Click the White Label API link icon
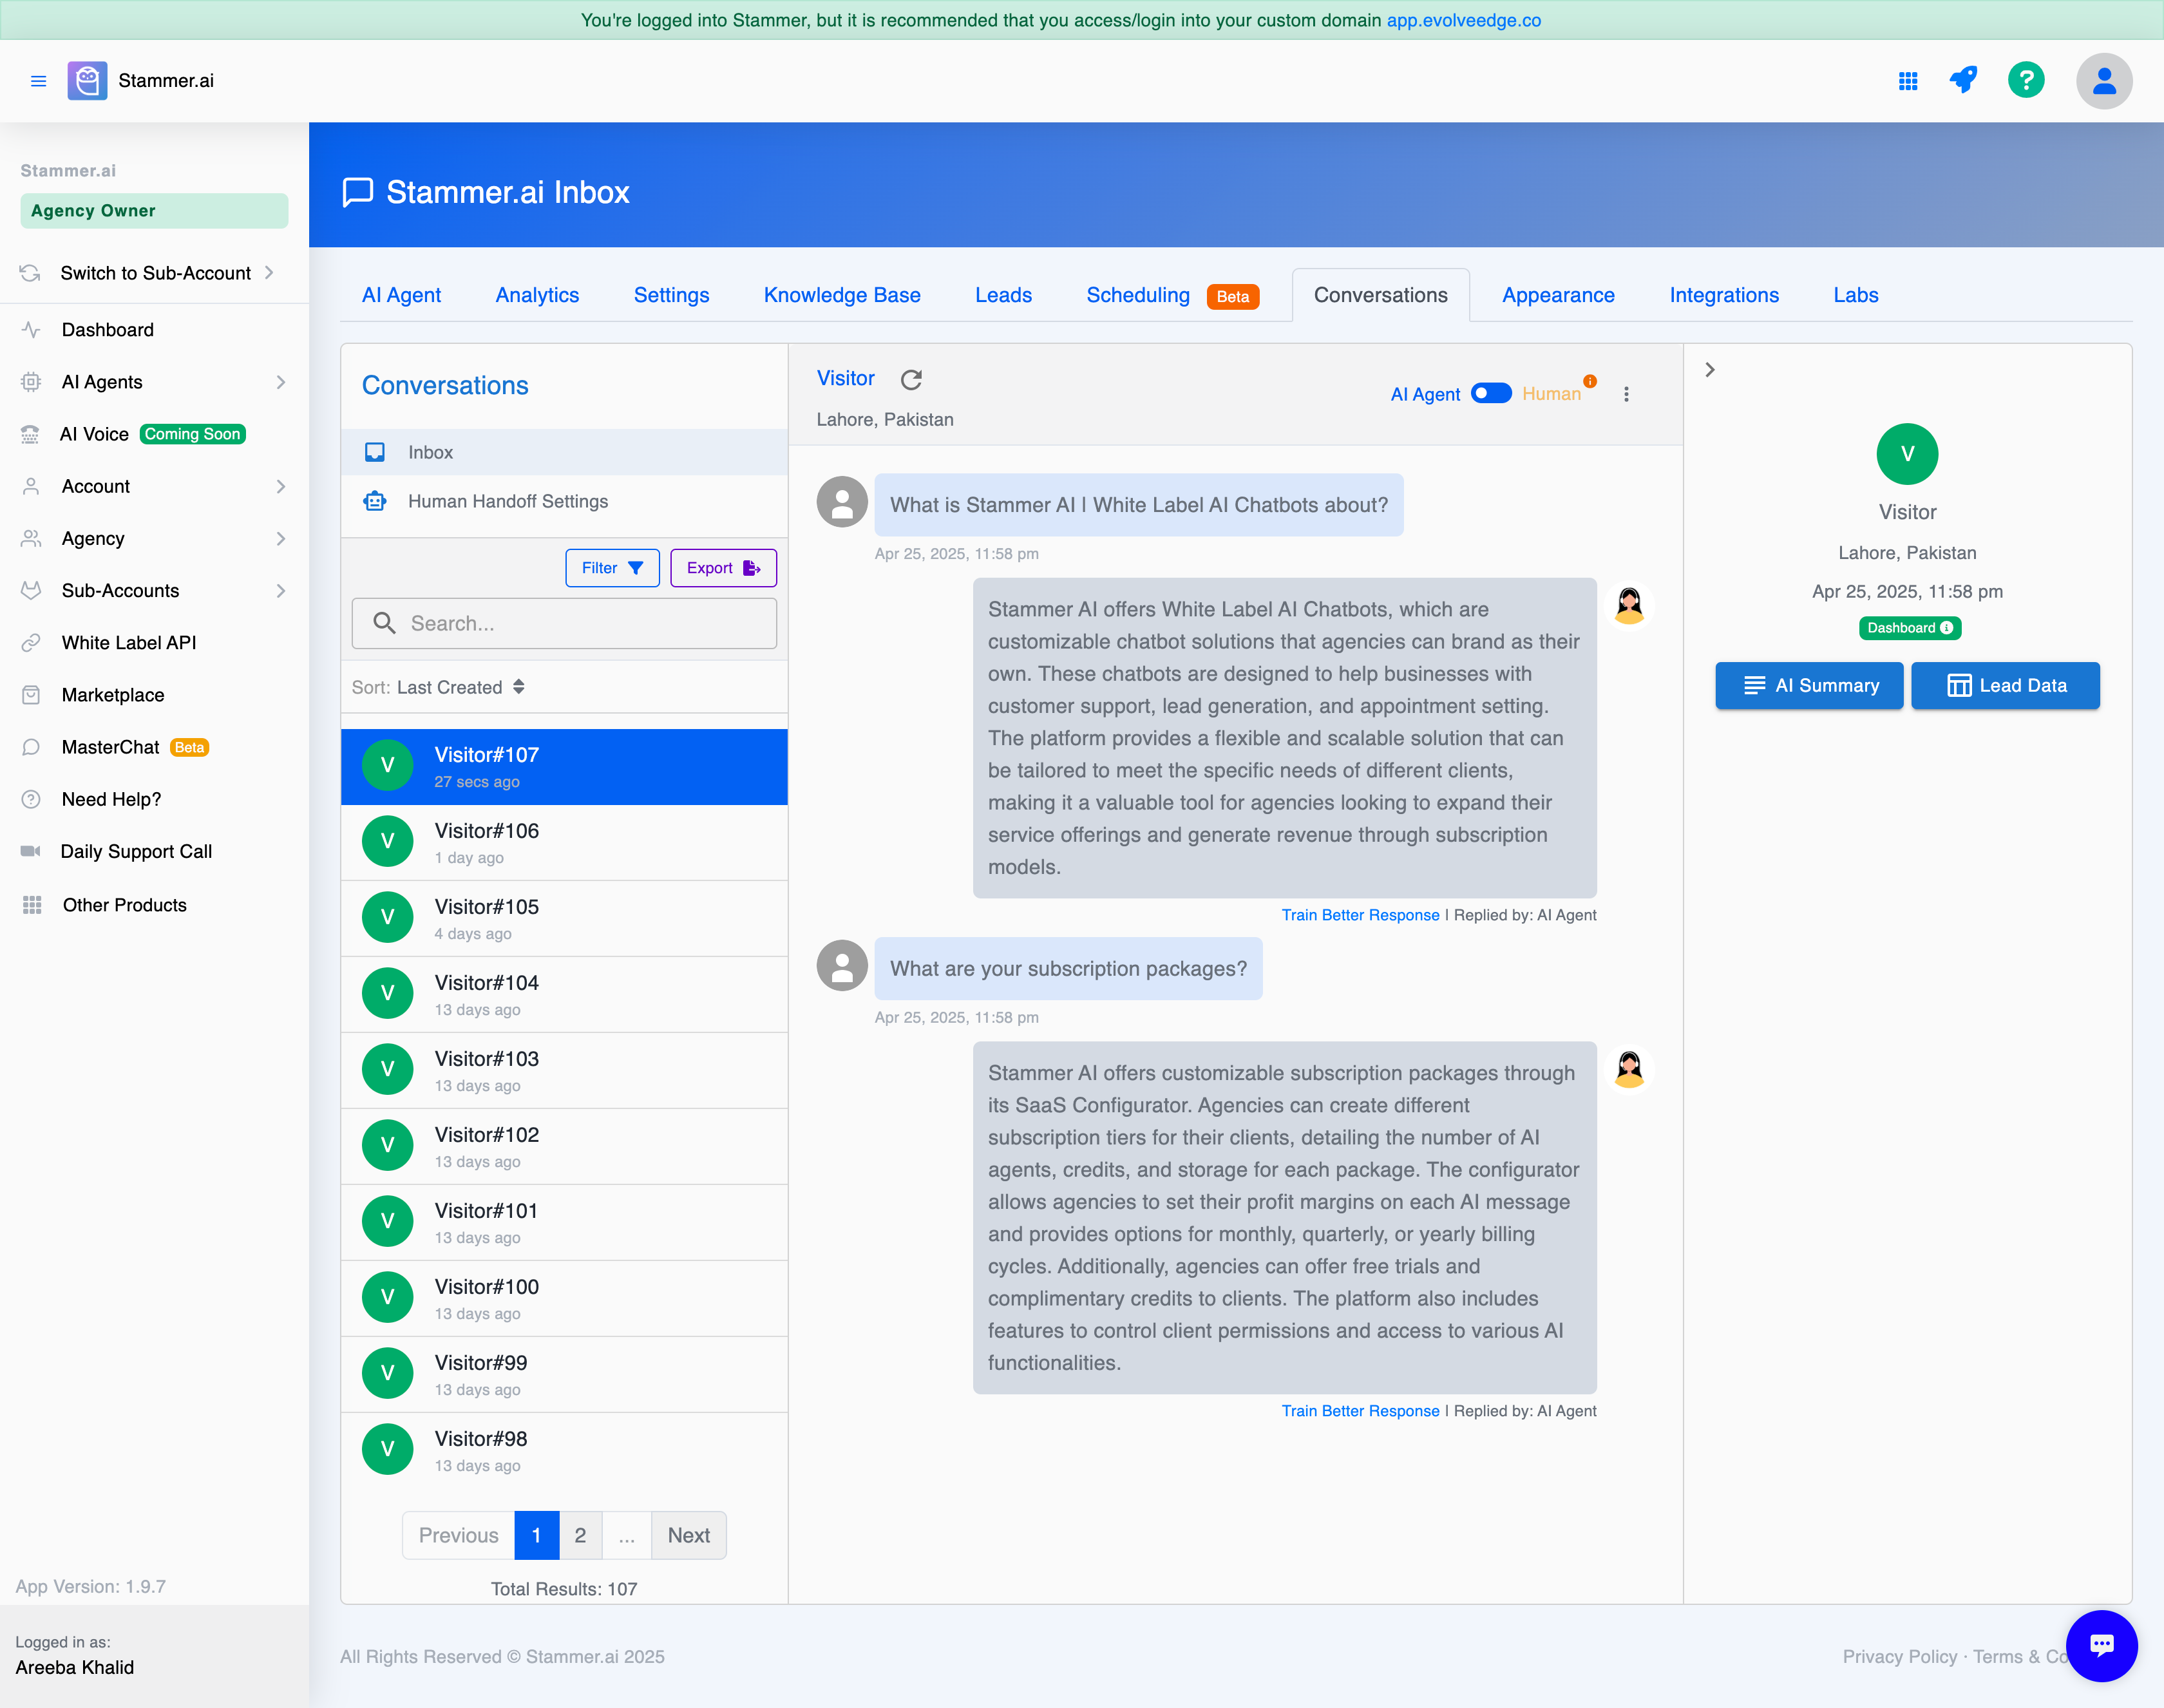Screen dimensions: 2164x1708 click(31, 643)
